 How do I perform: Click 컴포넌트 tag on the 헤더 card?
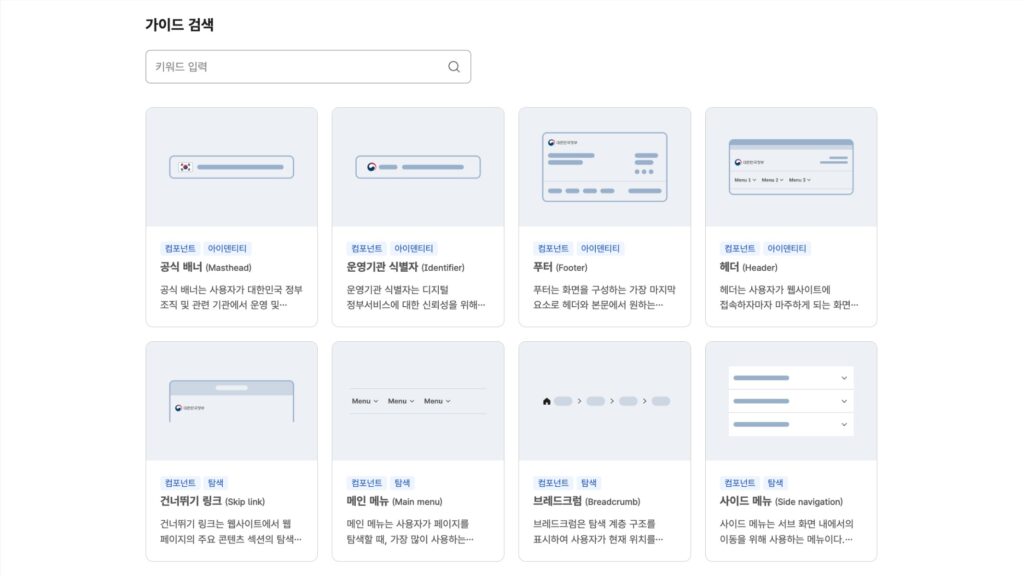tap(739, 248)
